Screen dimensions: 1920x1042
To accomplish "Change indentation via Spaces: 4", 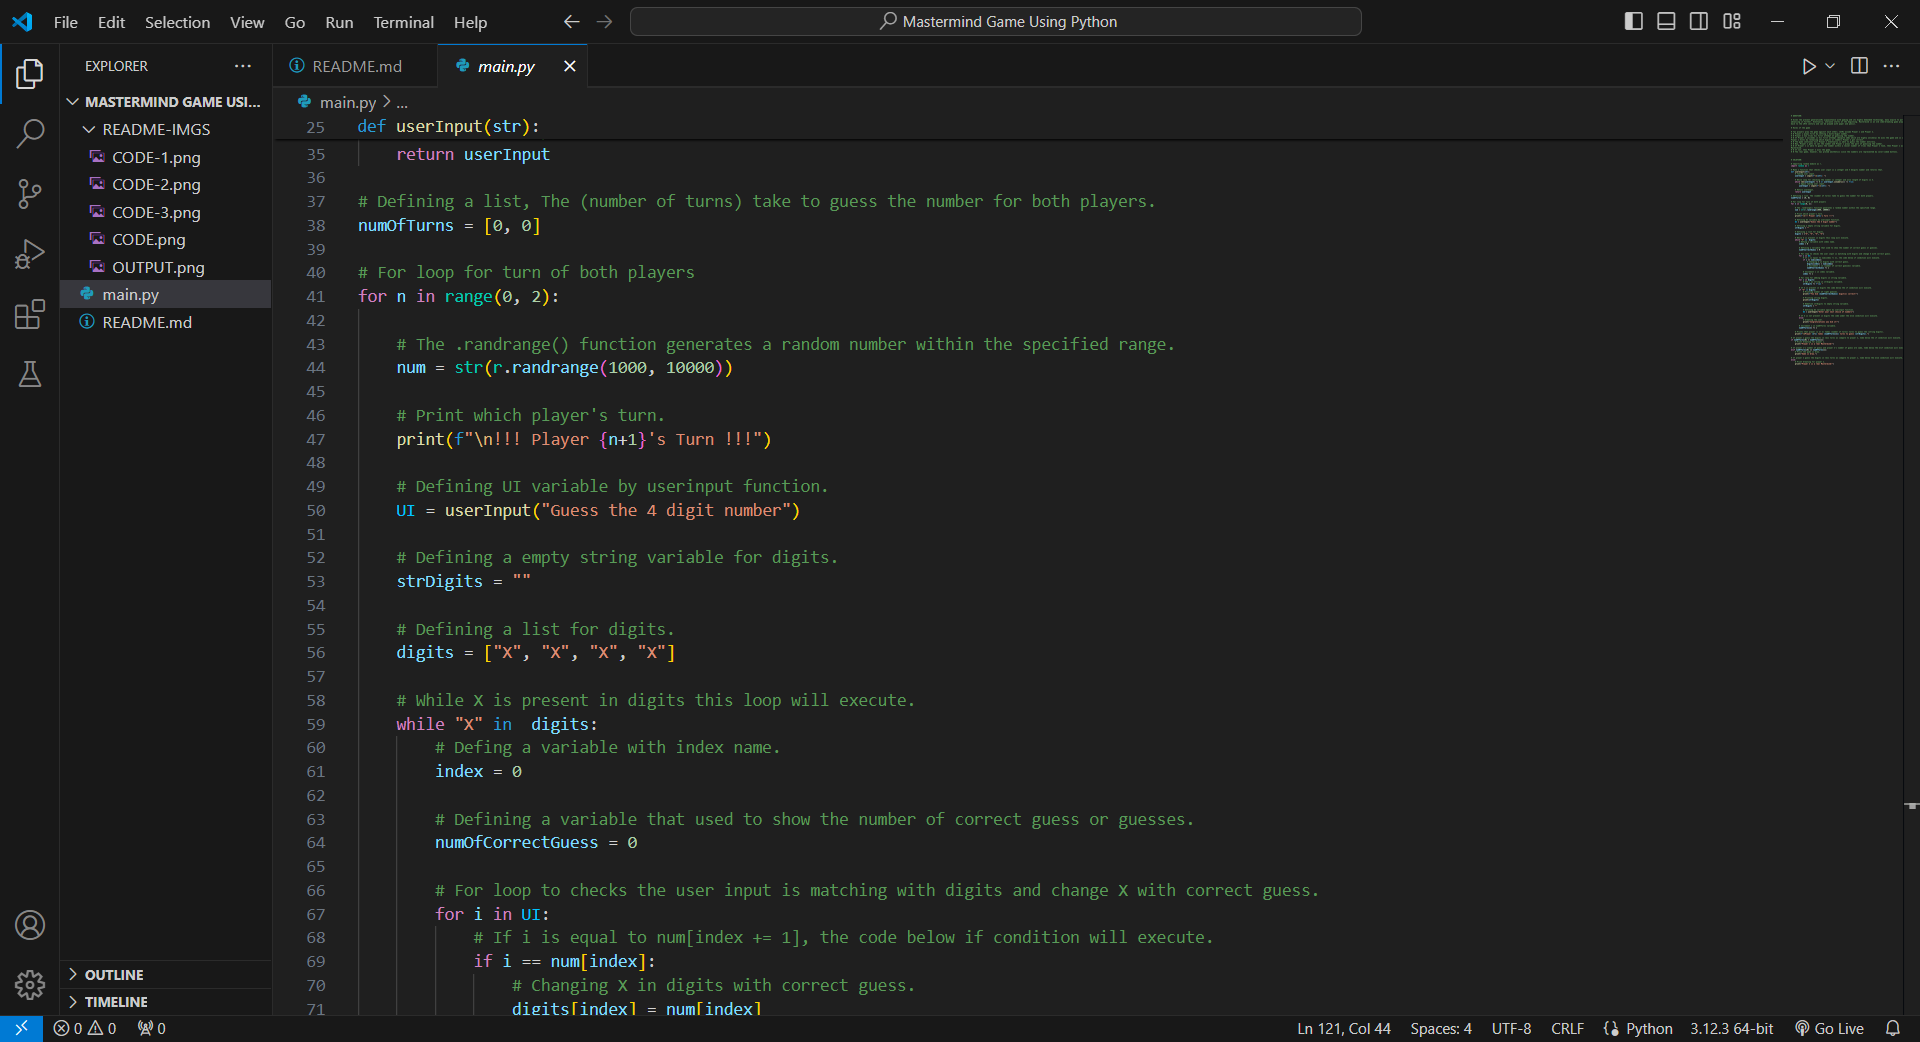I will click(1440, 1028).
